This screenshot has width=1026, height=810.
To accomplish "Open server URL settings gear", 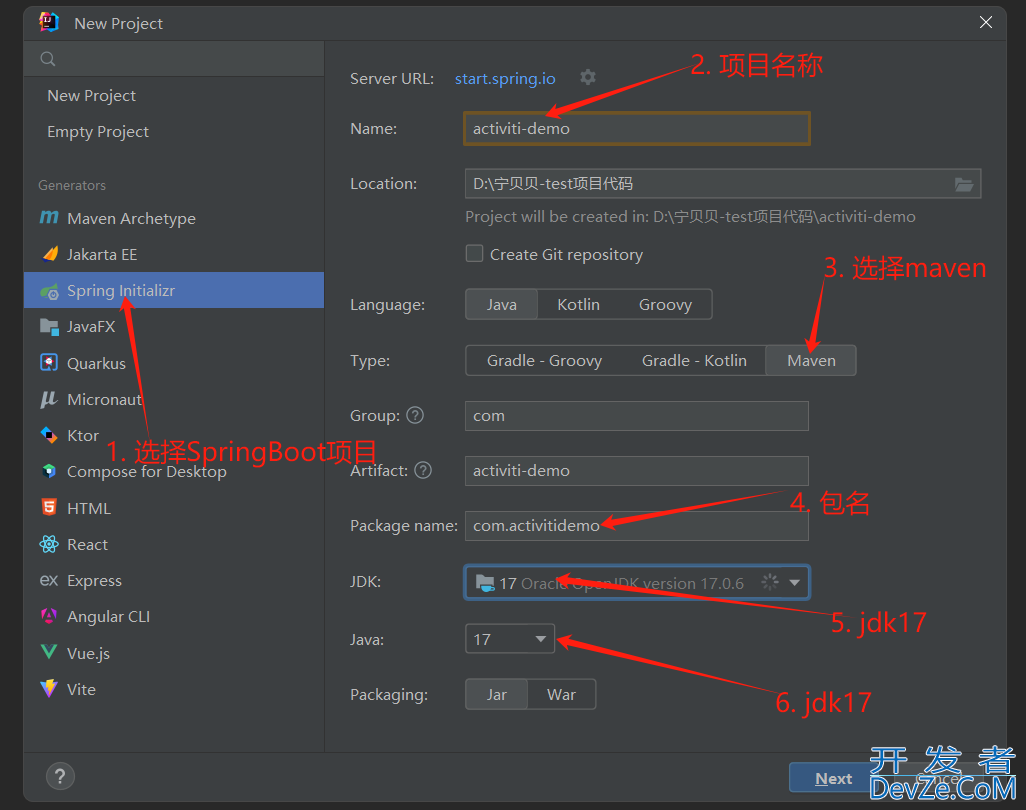I will pos(588,77).
